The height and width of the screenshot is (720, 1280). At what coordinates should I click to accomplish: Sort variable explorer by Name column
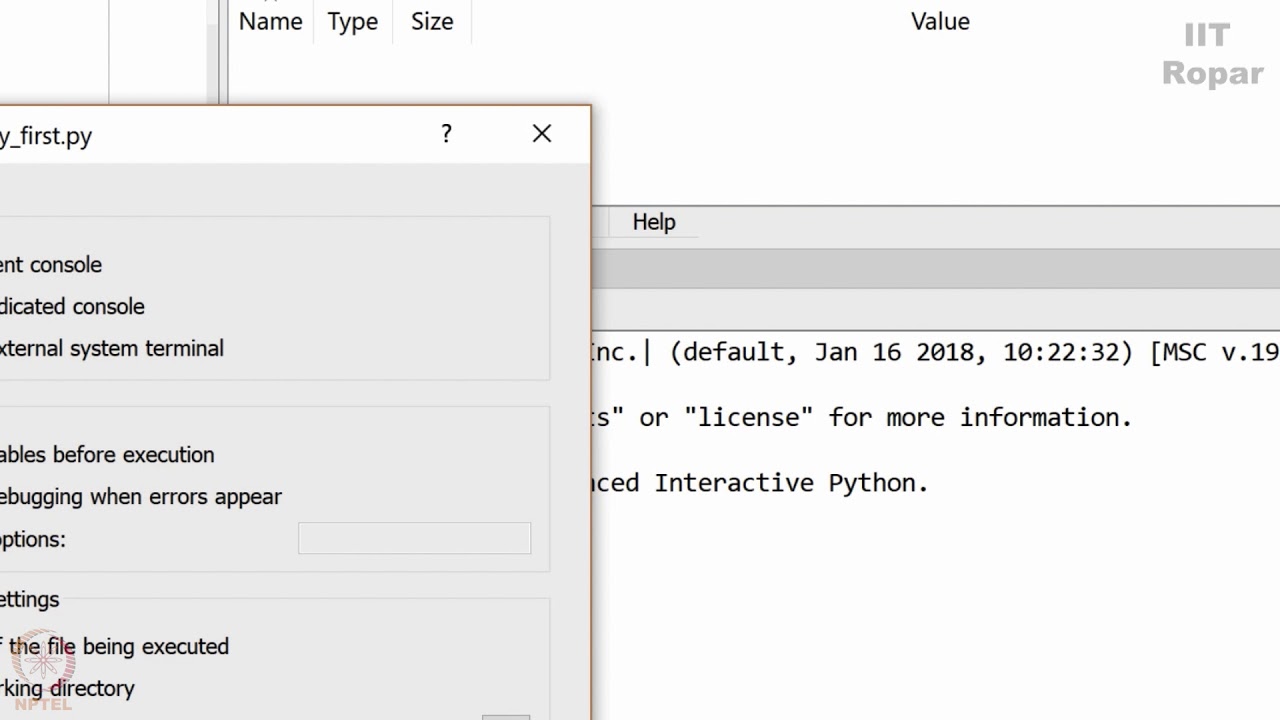[271, 22]
